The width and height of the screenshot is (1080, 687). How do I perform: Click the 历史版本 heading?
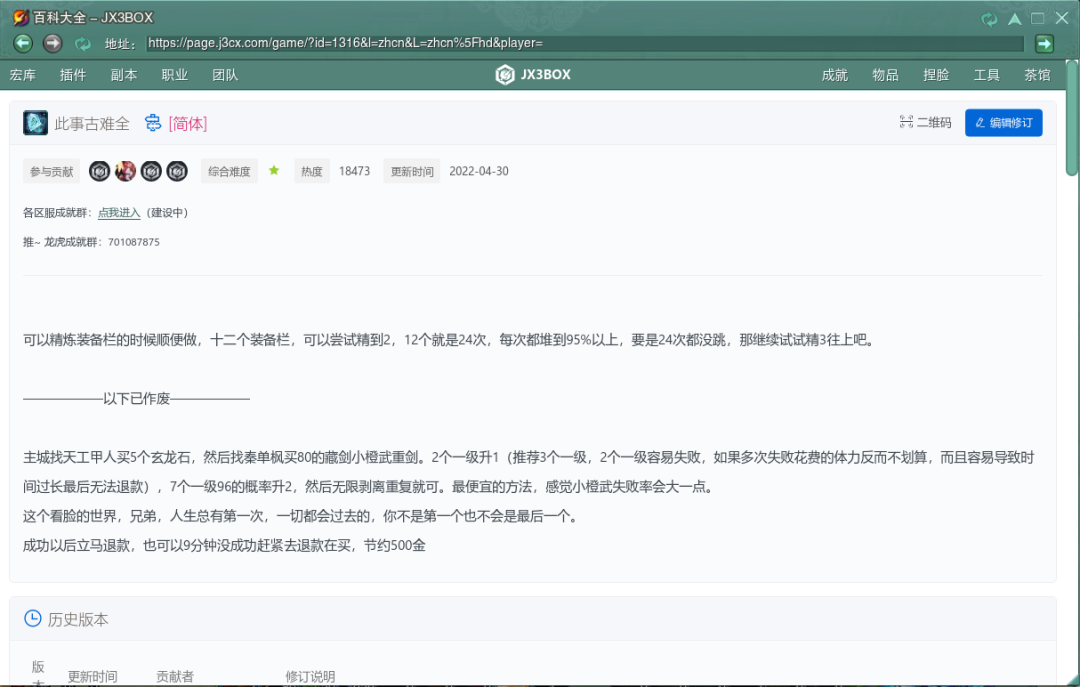[x=78, y=619]
